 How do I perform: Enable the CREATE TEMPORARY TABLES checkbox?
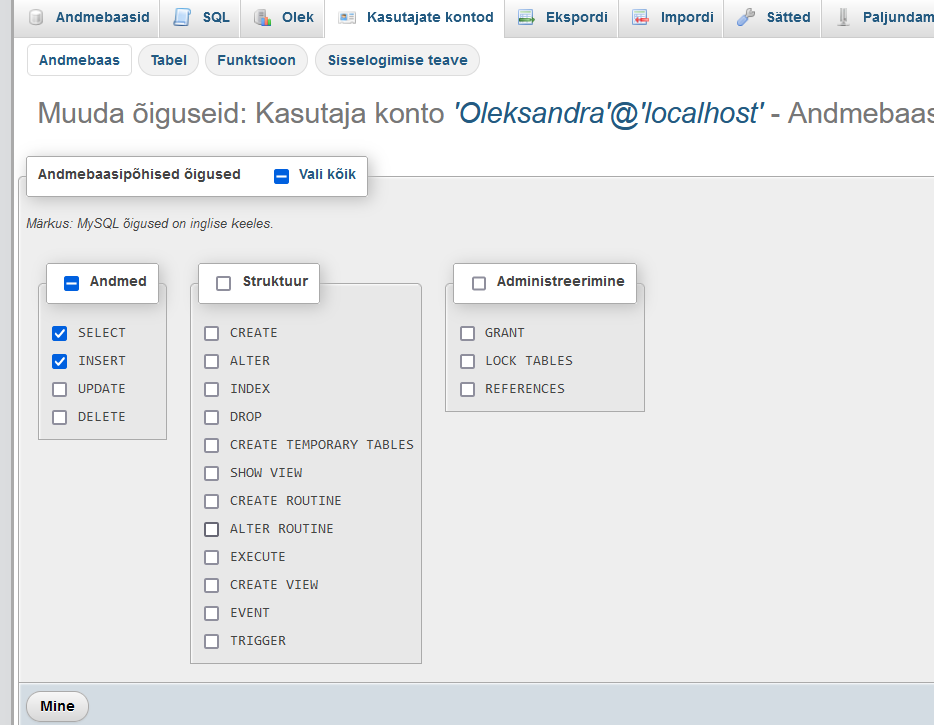coord(211,445)
